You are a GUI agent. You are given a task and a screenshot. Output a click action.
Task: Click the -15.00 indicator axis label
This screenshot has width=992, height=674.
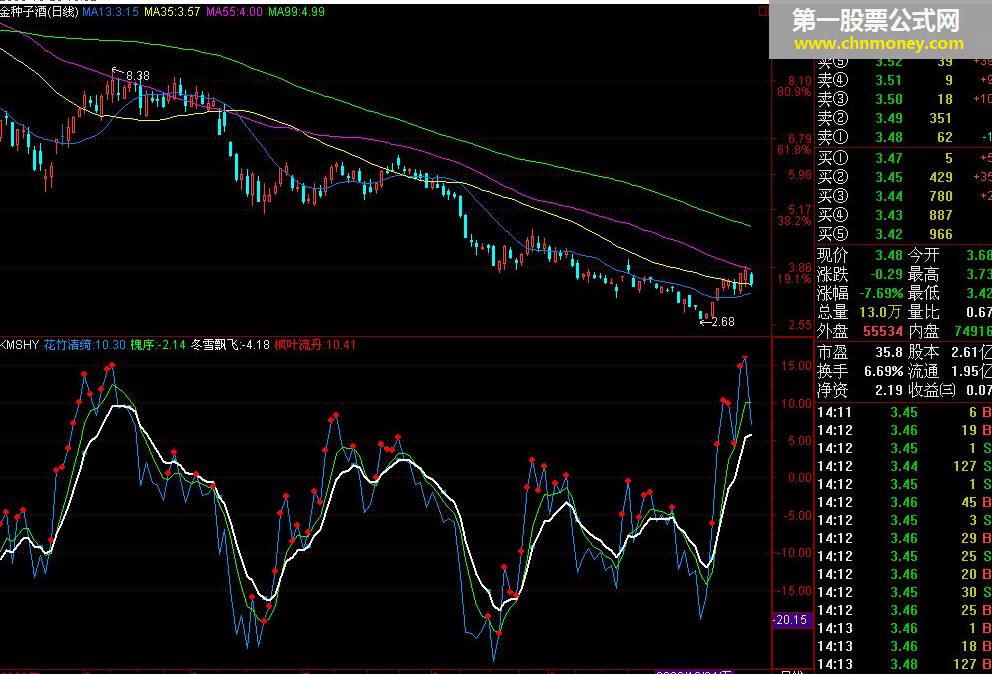(x=795, y=590)
